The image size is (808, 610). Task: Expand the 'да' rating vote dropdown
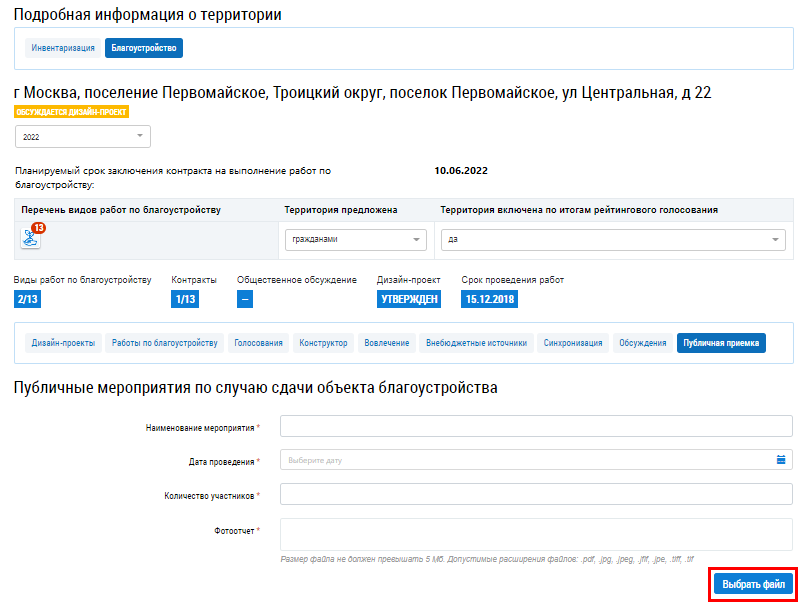point(612,240)
